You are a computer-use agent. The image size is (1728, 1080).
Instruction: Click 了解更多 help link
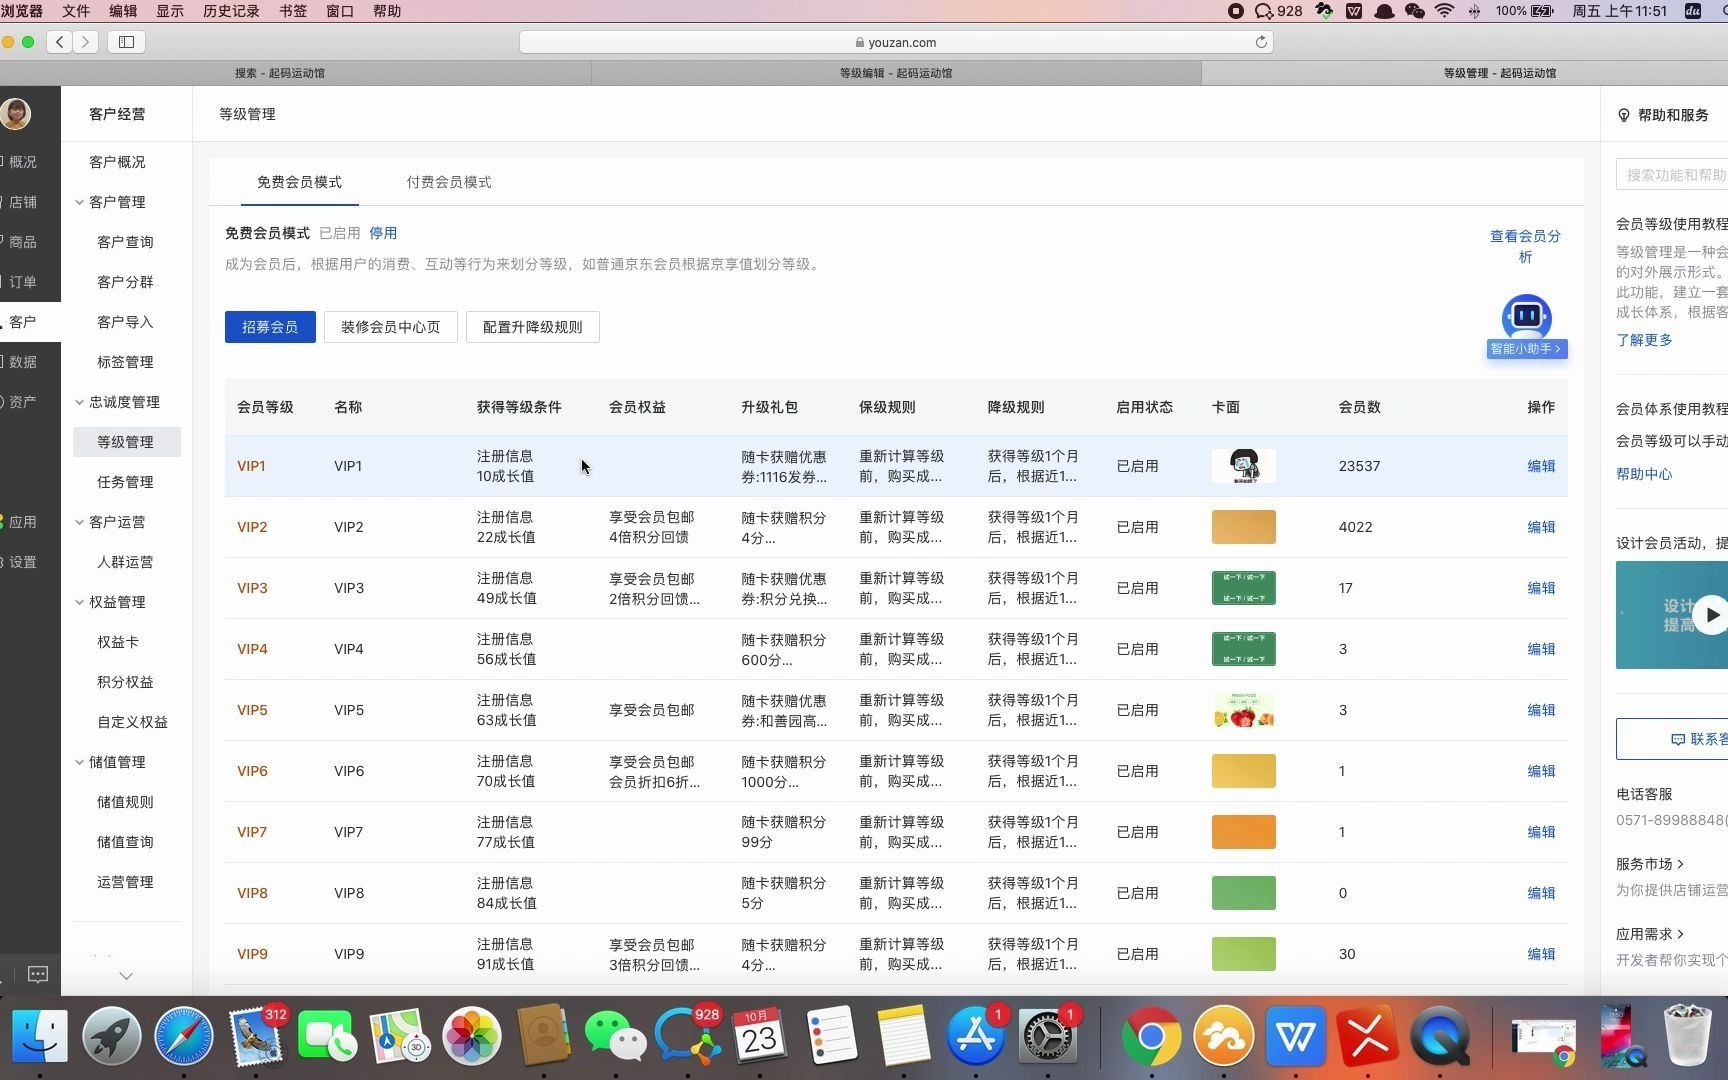point(1644,340)
